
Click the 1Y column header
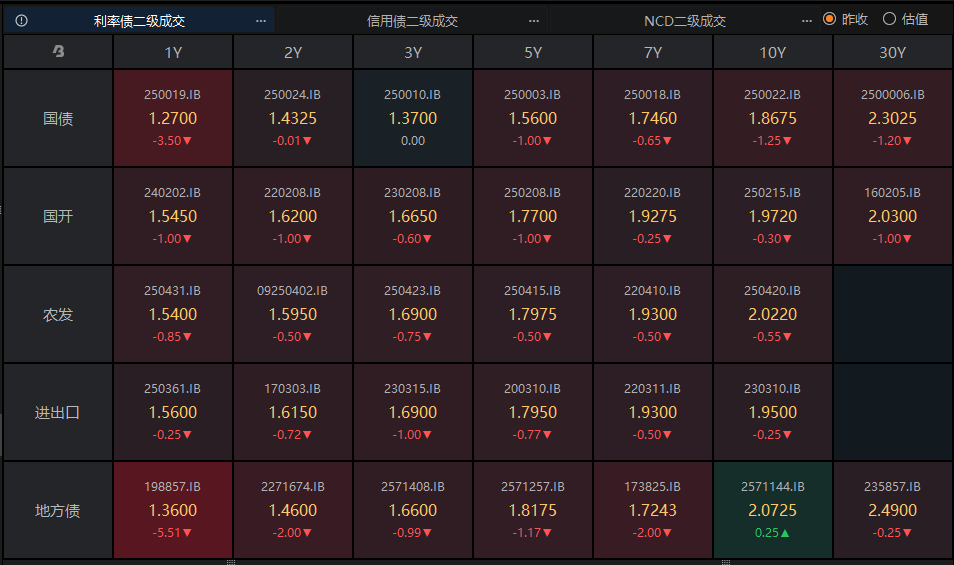[173, 52]
